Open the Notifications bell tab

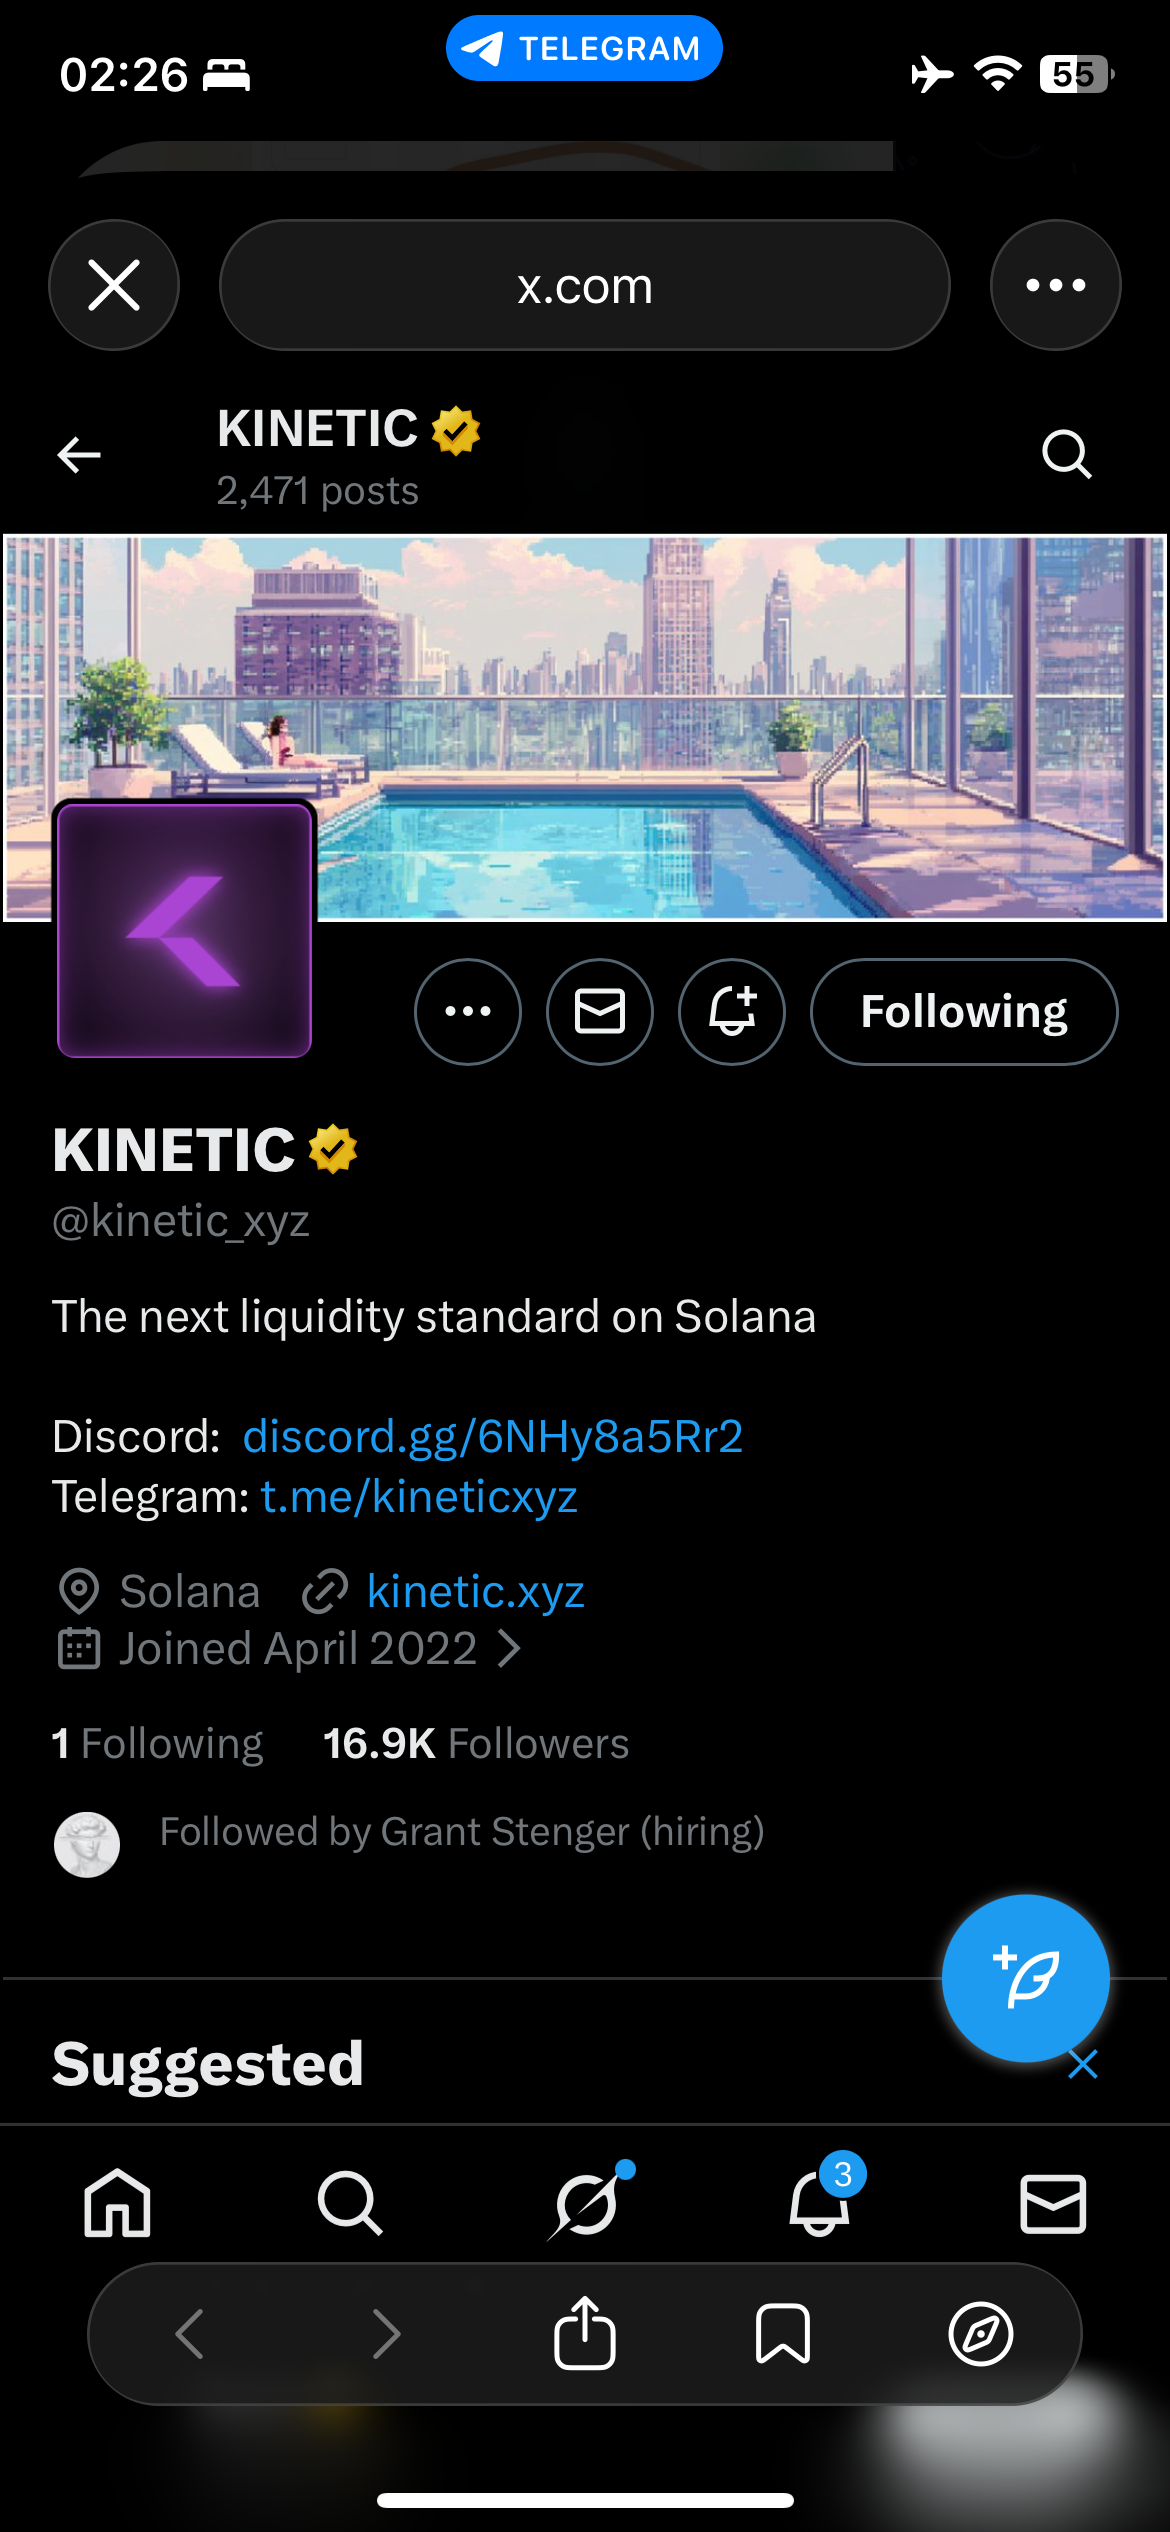820,2203
